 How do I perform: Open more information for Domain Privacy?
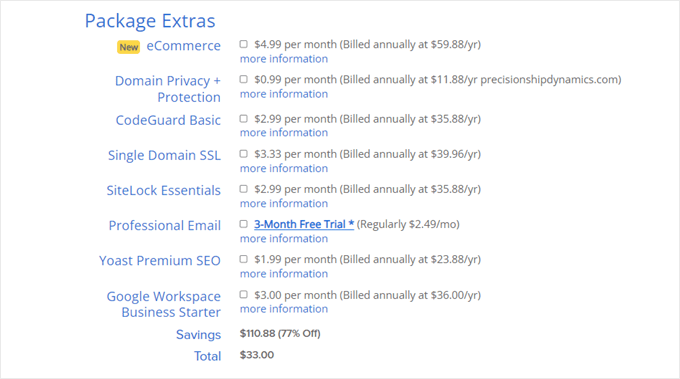(284, 94)
